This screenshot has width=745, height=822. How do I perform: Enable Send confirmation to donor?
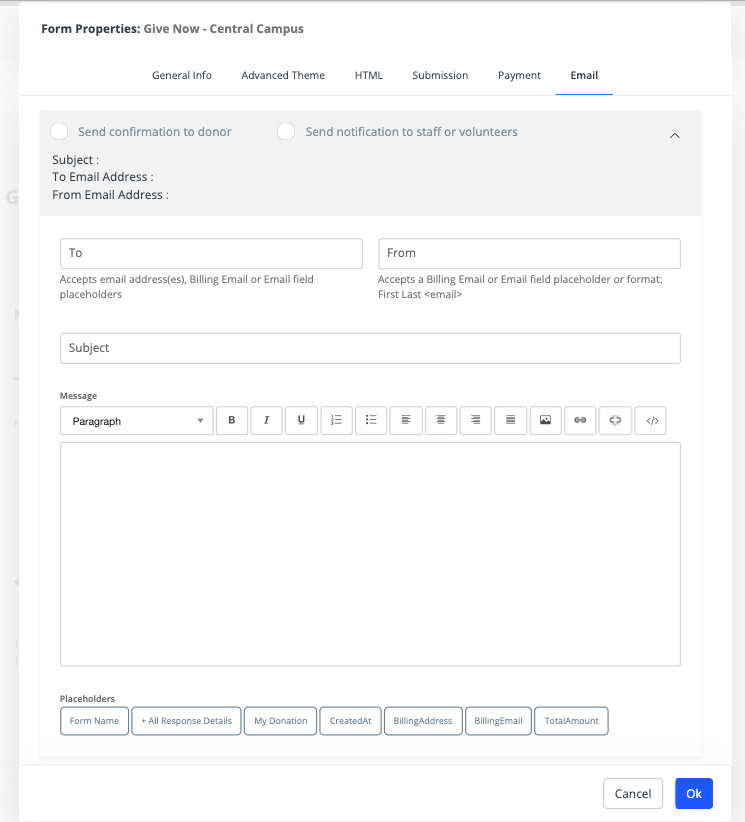pos(59,132)
